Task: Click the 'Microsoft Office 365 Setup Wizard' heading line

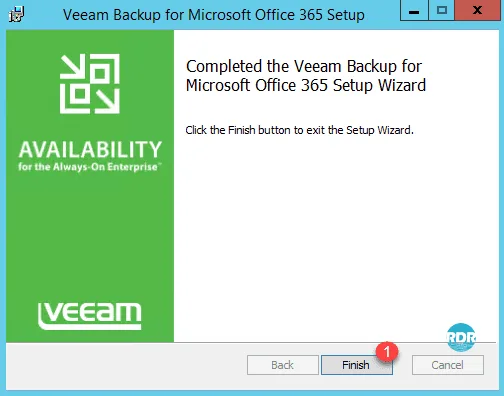Action: 306,85
